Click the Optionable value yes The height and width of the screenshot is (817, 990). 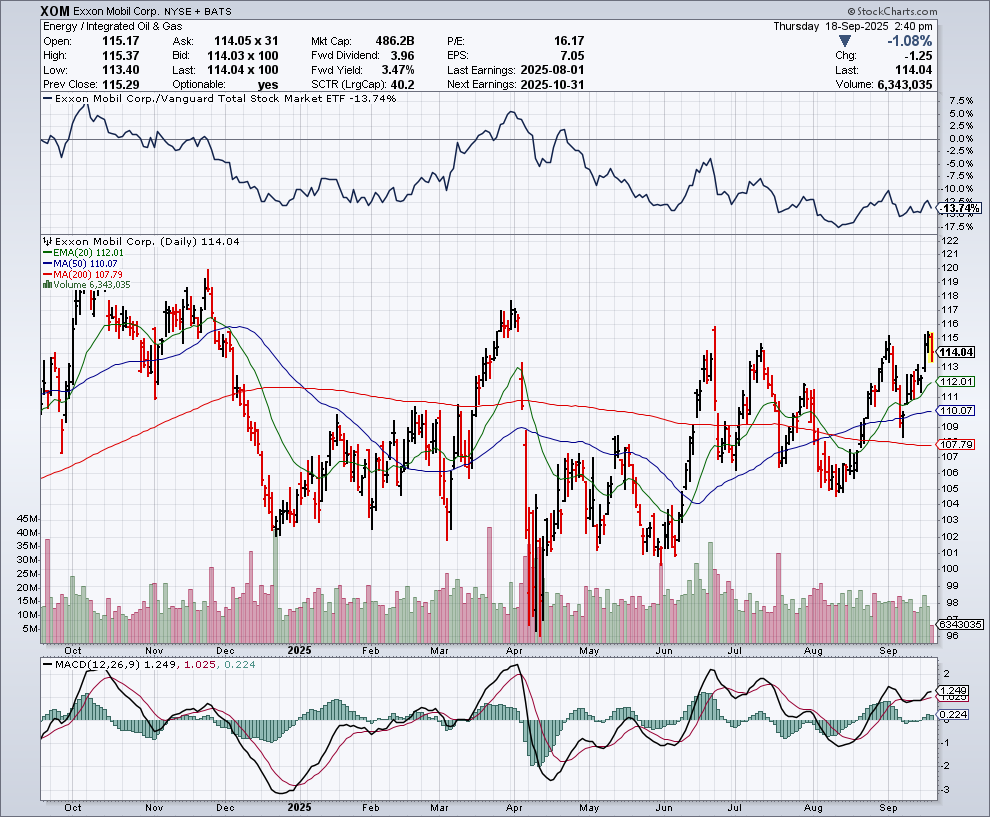point(268,85)
